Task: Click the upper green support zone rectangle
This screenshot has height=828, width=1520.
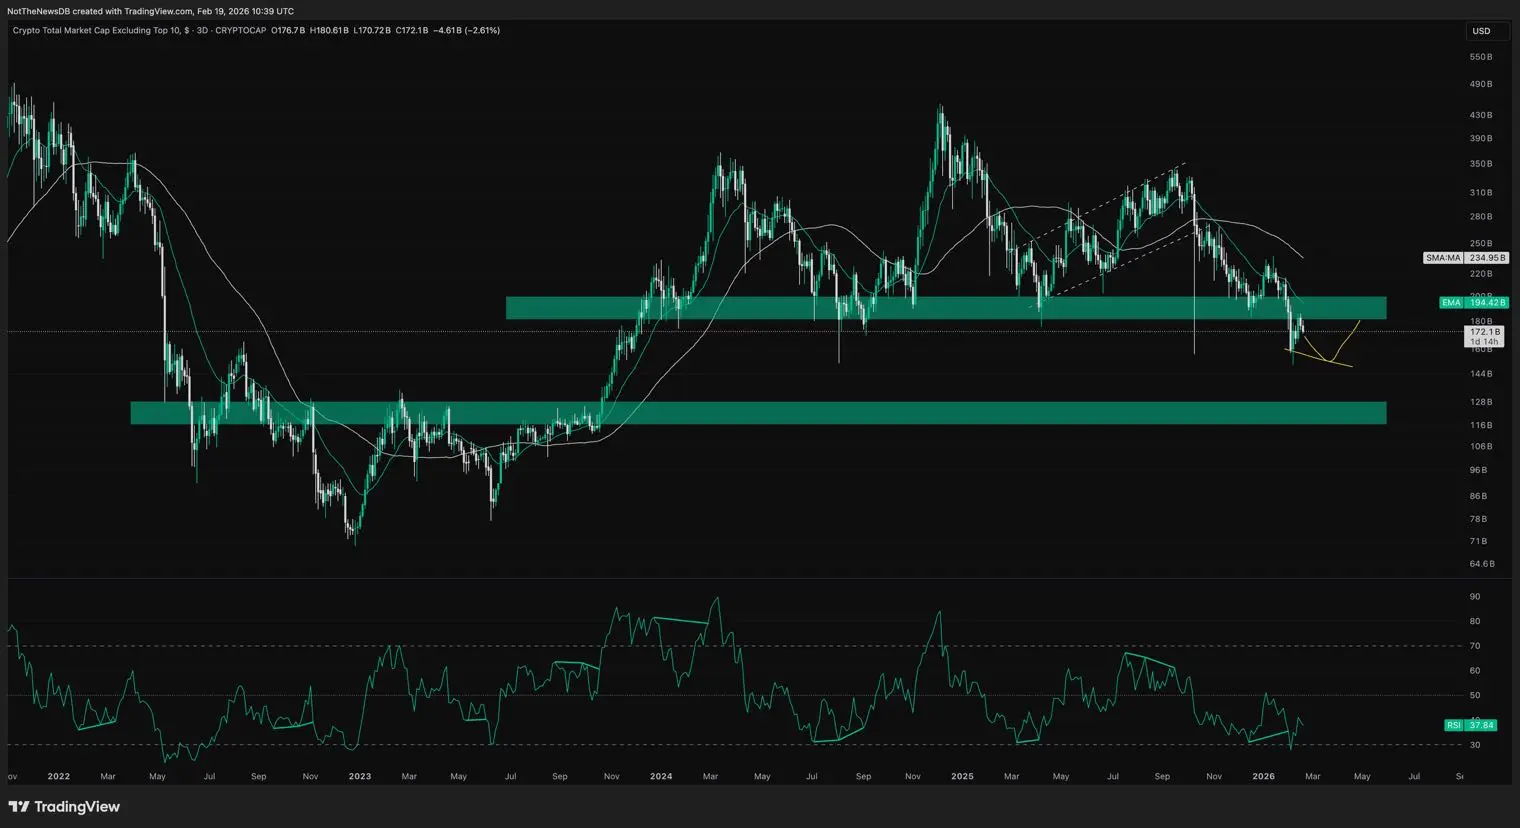Action: [946, 307]
